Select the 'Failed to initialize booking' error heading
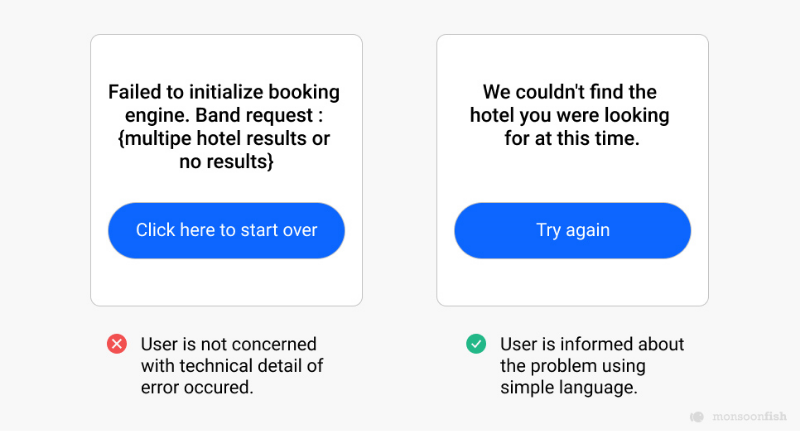800x431 pixels. click(224, 92)
